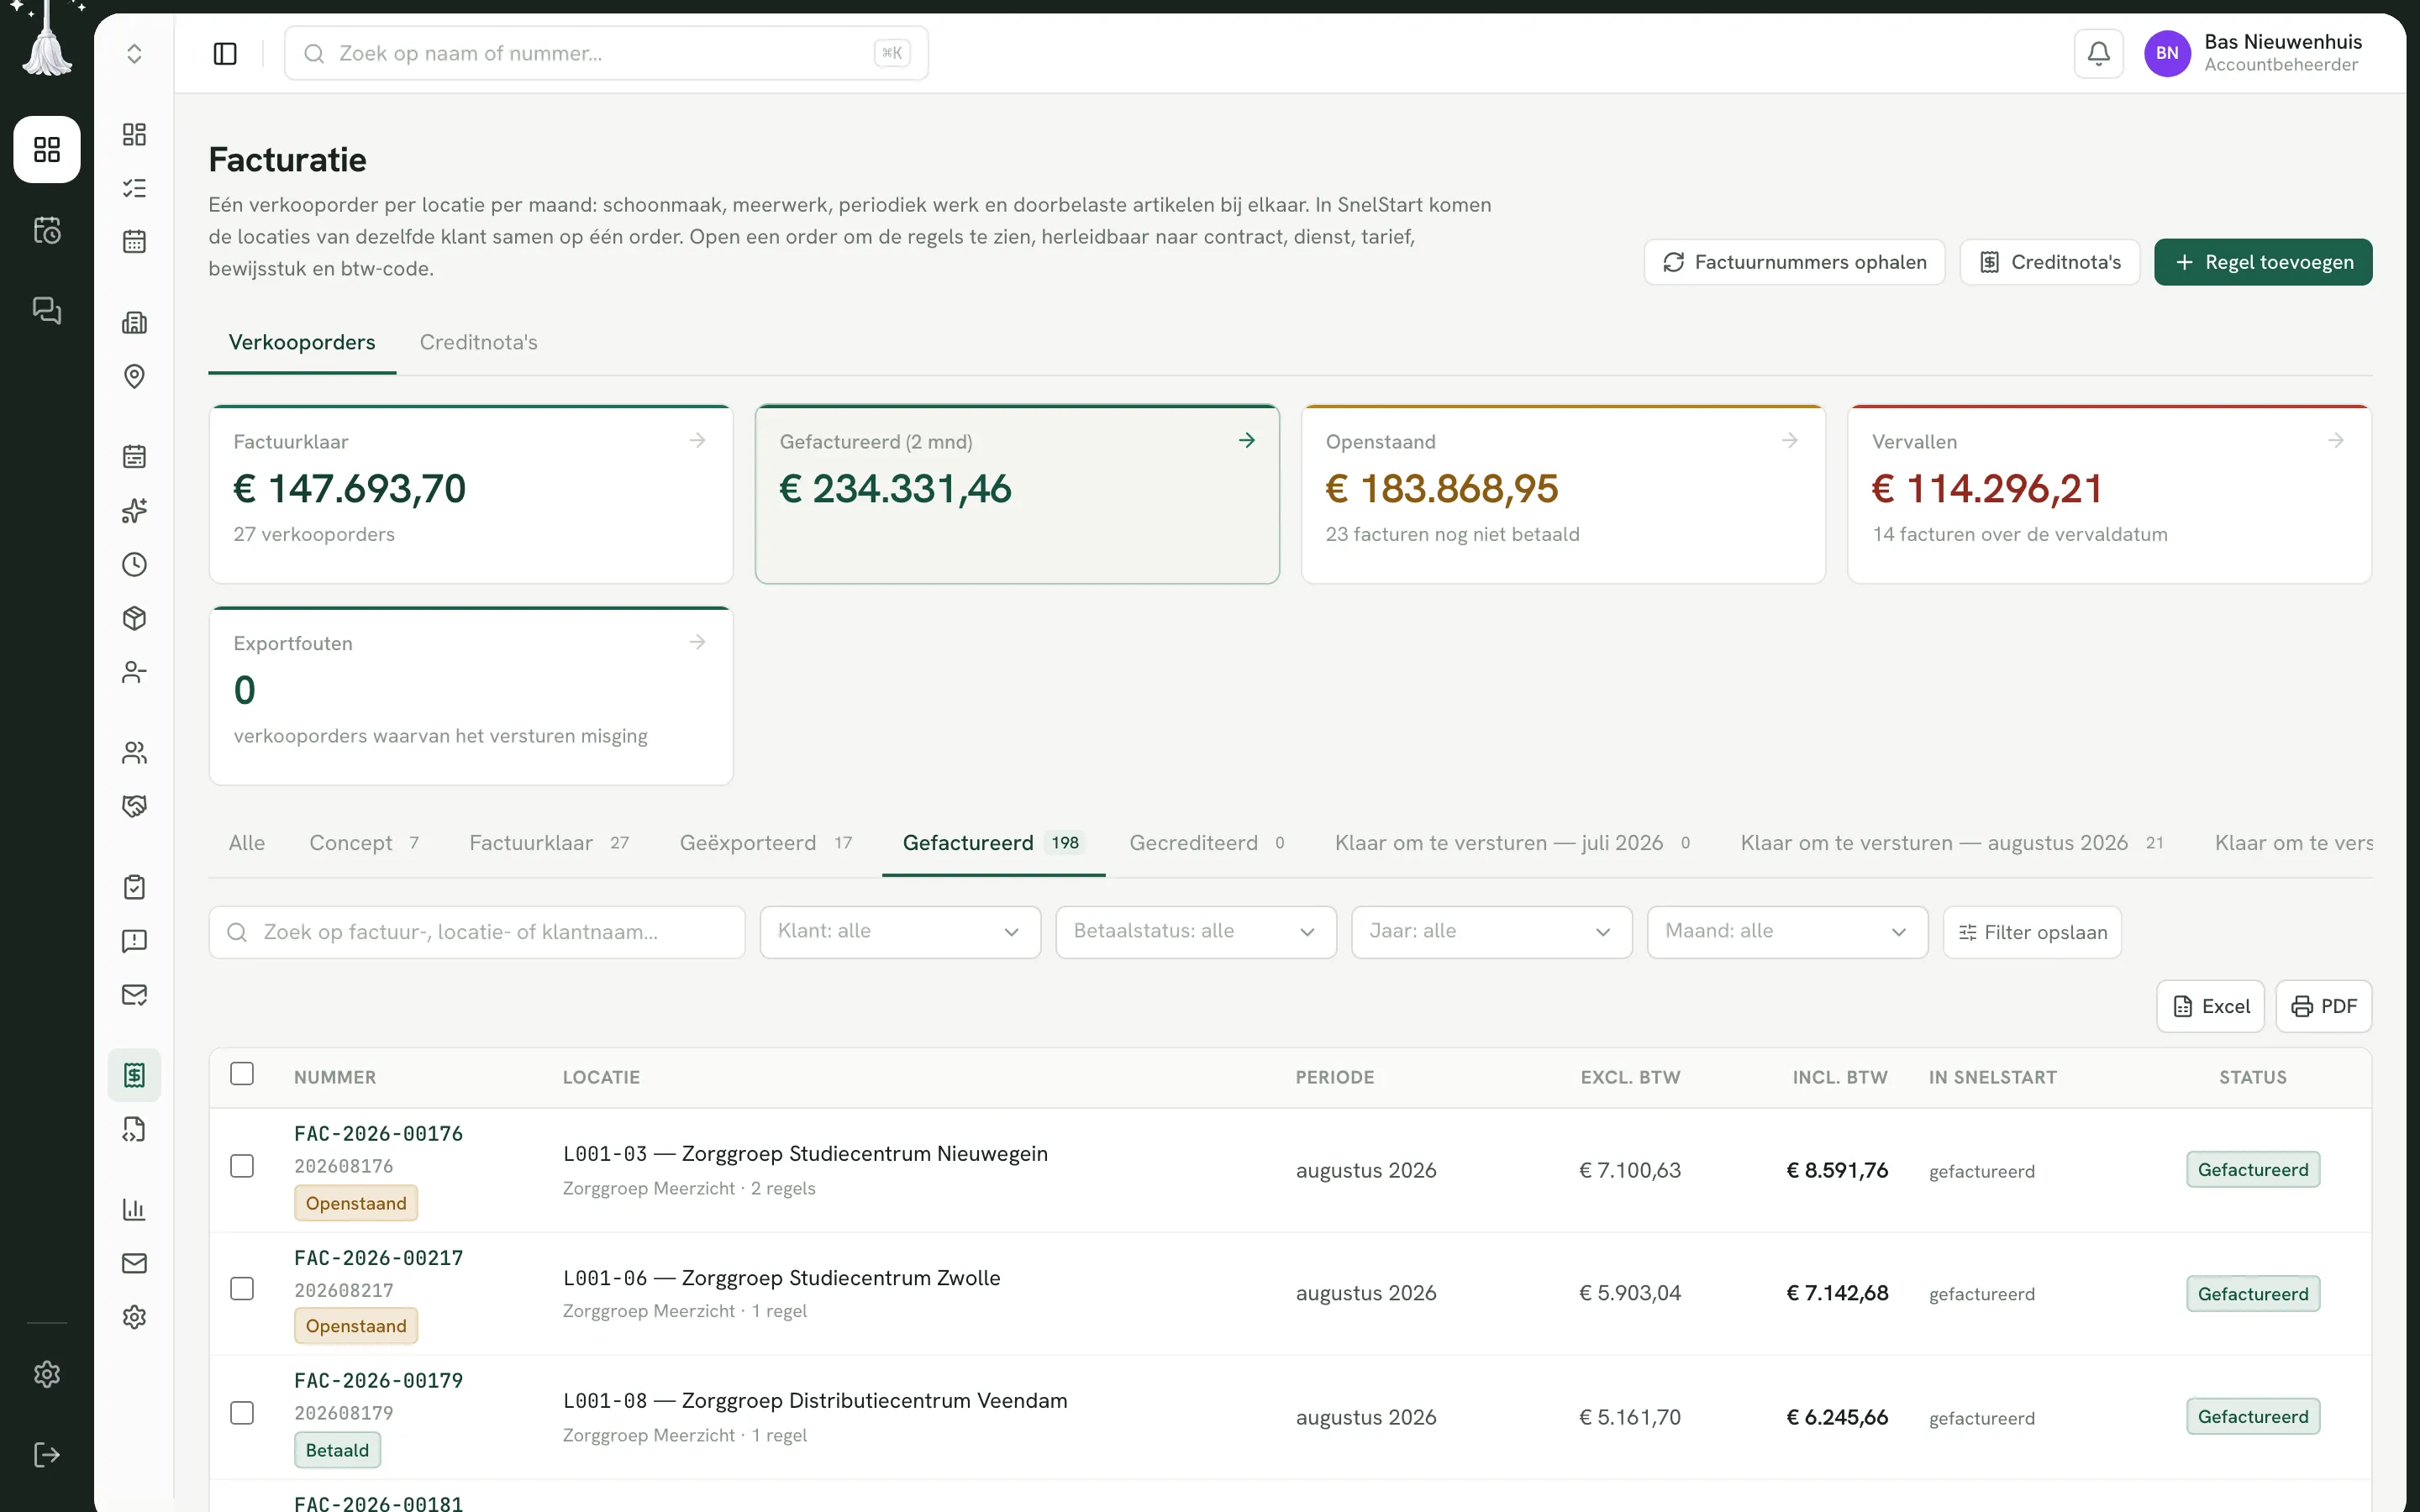Select 'Klaar om te versturen — juli 2026' tab
The image size is (2420, 1512).
pyautogui.click(x=1512, y=843)
